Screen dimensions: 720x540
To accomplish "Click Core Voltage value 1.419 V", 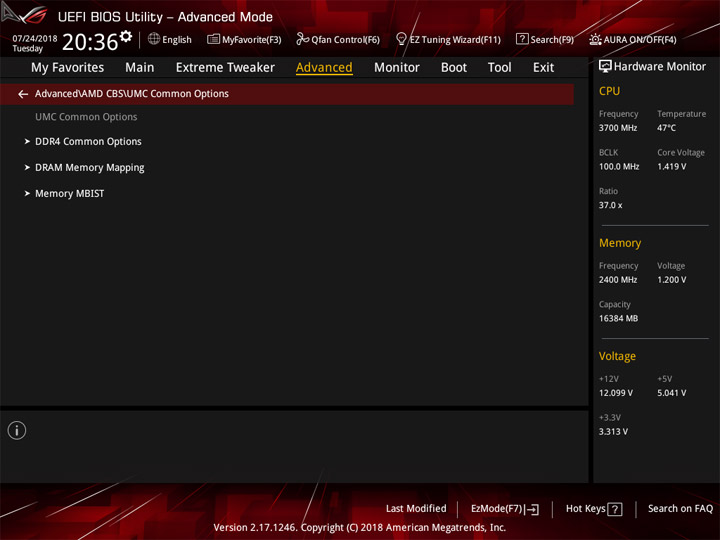I will coord(671,167).
